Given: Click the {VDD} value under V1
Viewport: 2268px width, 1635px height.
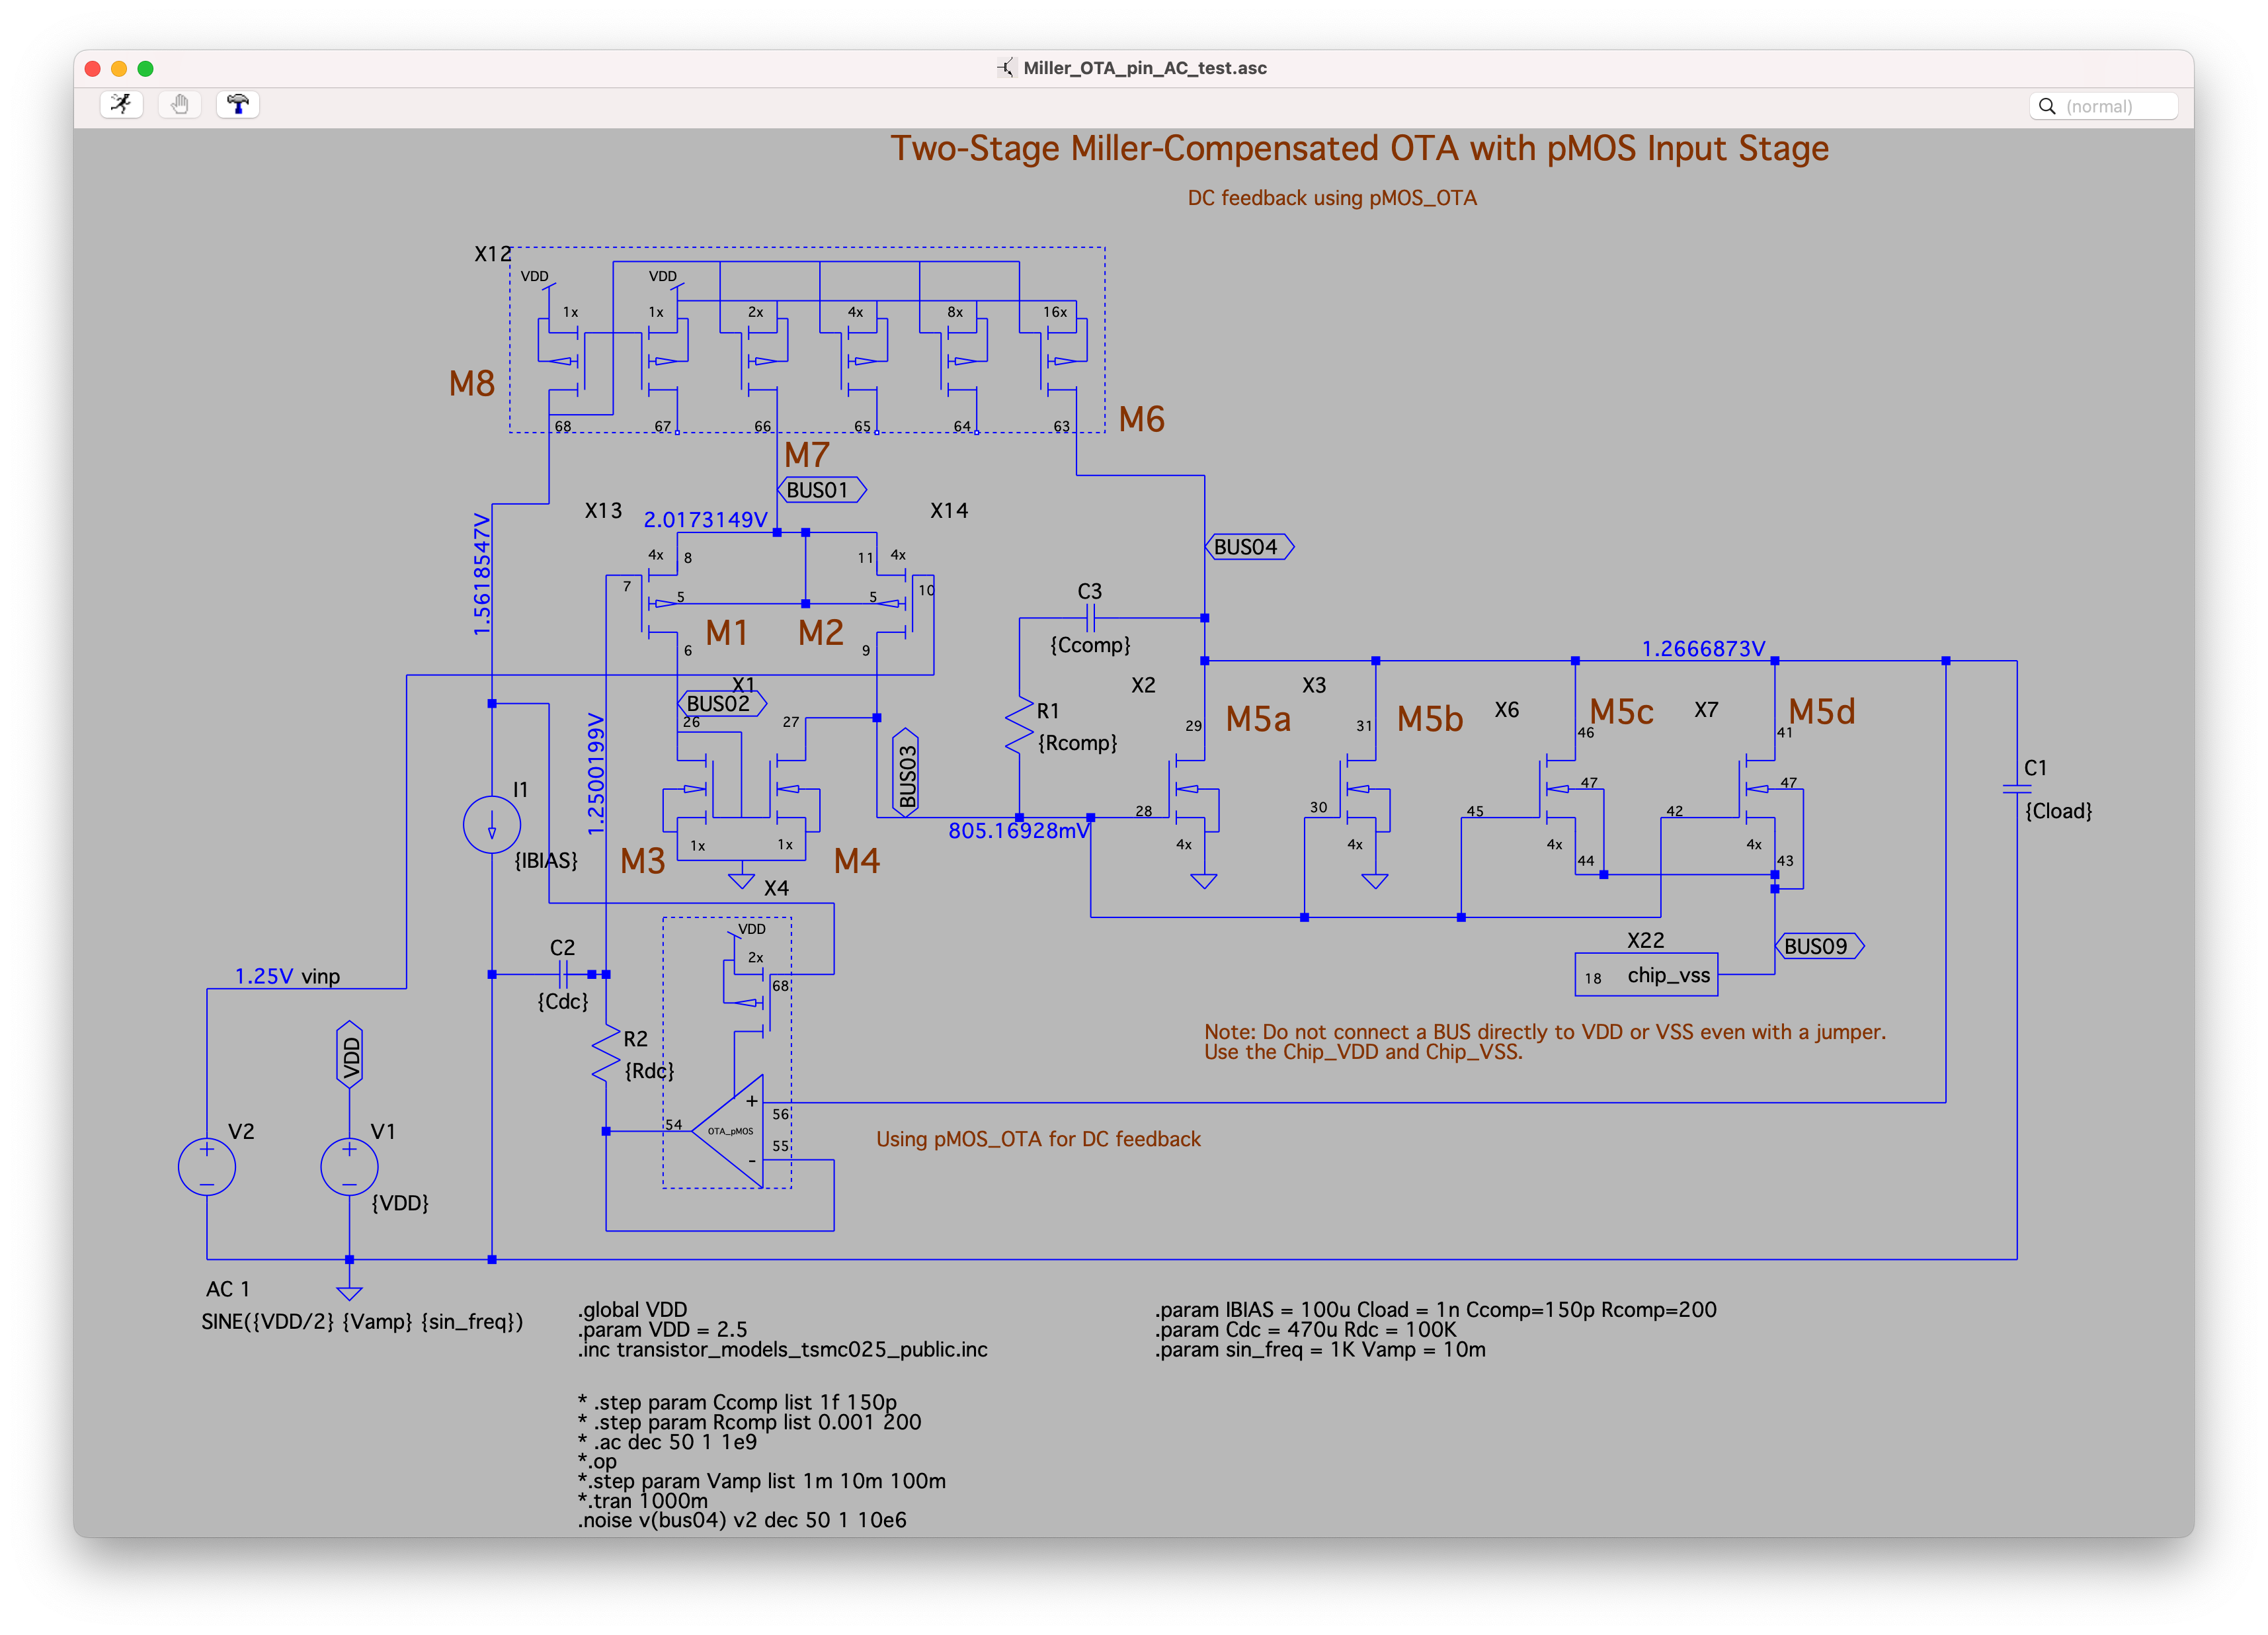Looking at the screenshot, I should 400,1203.
